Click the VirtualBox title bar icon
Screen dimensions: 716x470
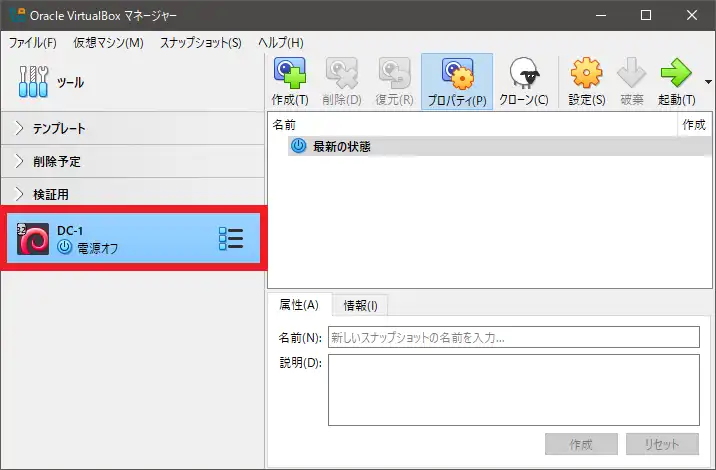pos(17,15)
